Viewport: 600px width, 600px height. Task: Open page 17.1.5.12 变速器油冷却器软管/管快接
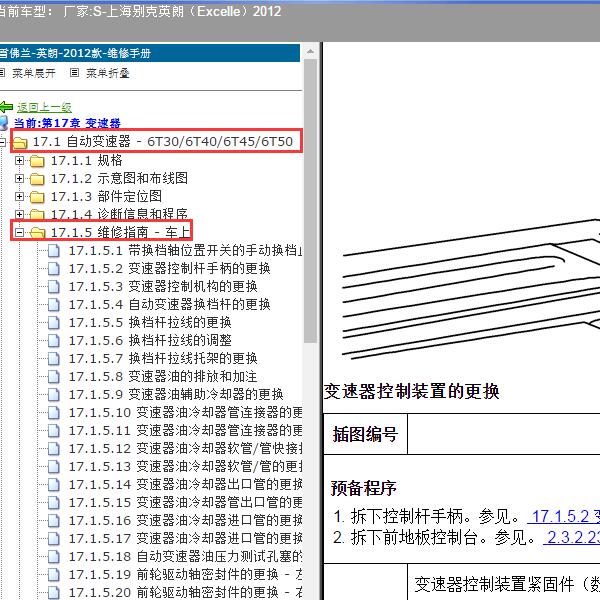(x=185, y=448)
